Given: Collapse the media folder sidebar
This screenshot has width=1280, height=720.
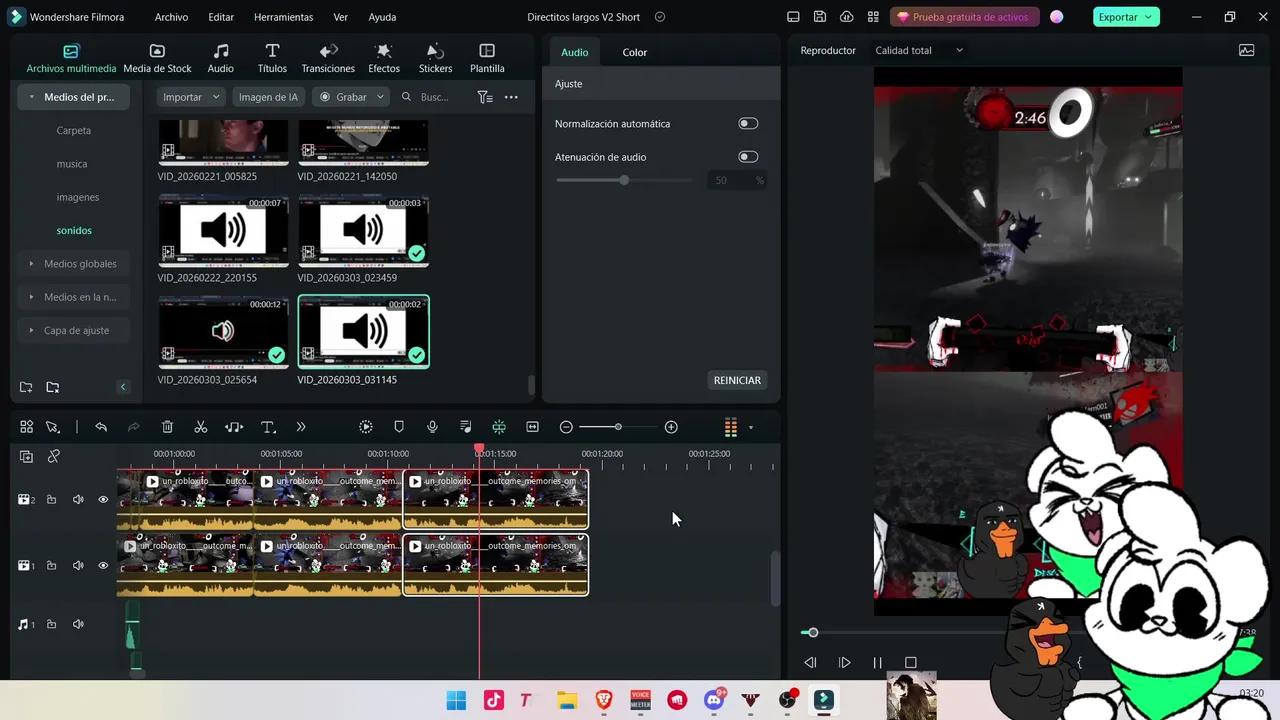Looking at the screenshot, I should pyautogui.click(x=123, y=387).
